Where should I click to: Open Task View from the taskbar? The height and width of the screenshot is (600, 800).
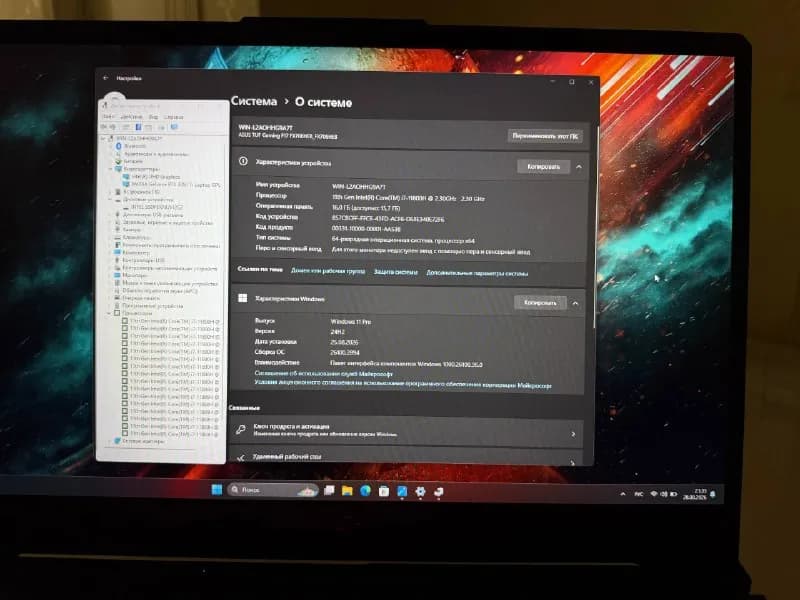coord(329,490)
